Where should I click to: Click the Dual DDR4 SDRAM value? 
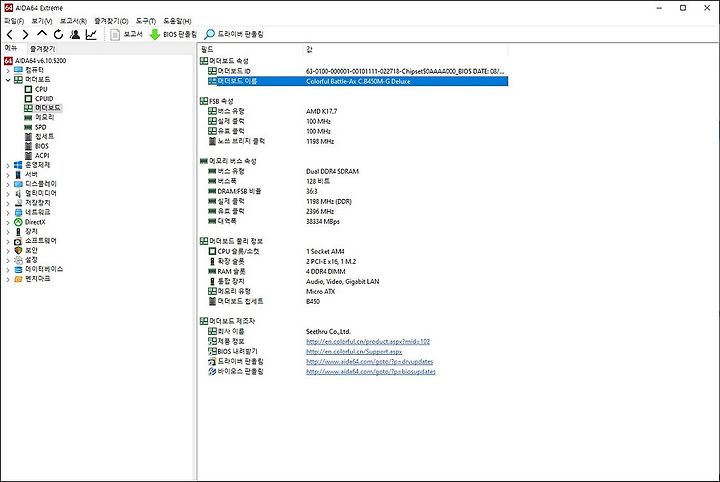pos(332,171)
